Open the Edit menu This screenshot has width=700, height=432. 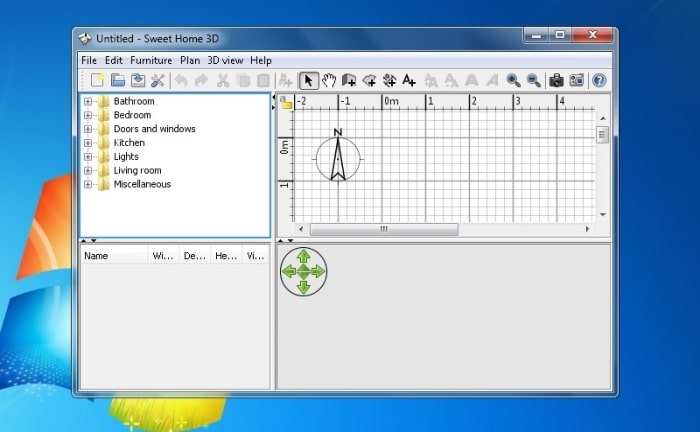pyautogui.click(x=113, y=60)
